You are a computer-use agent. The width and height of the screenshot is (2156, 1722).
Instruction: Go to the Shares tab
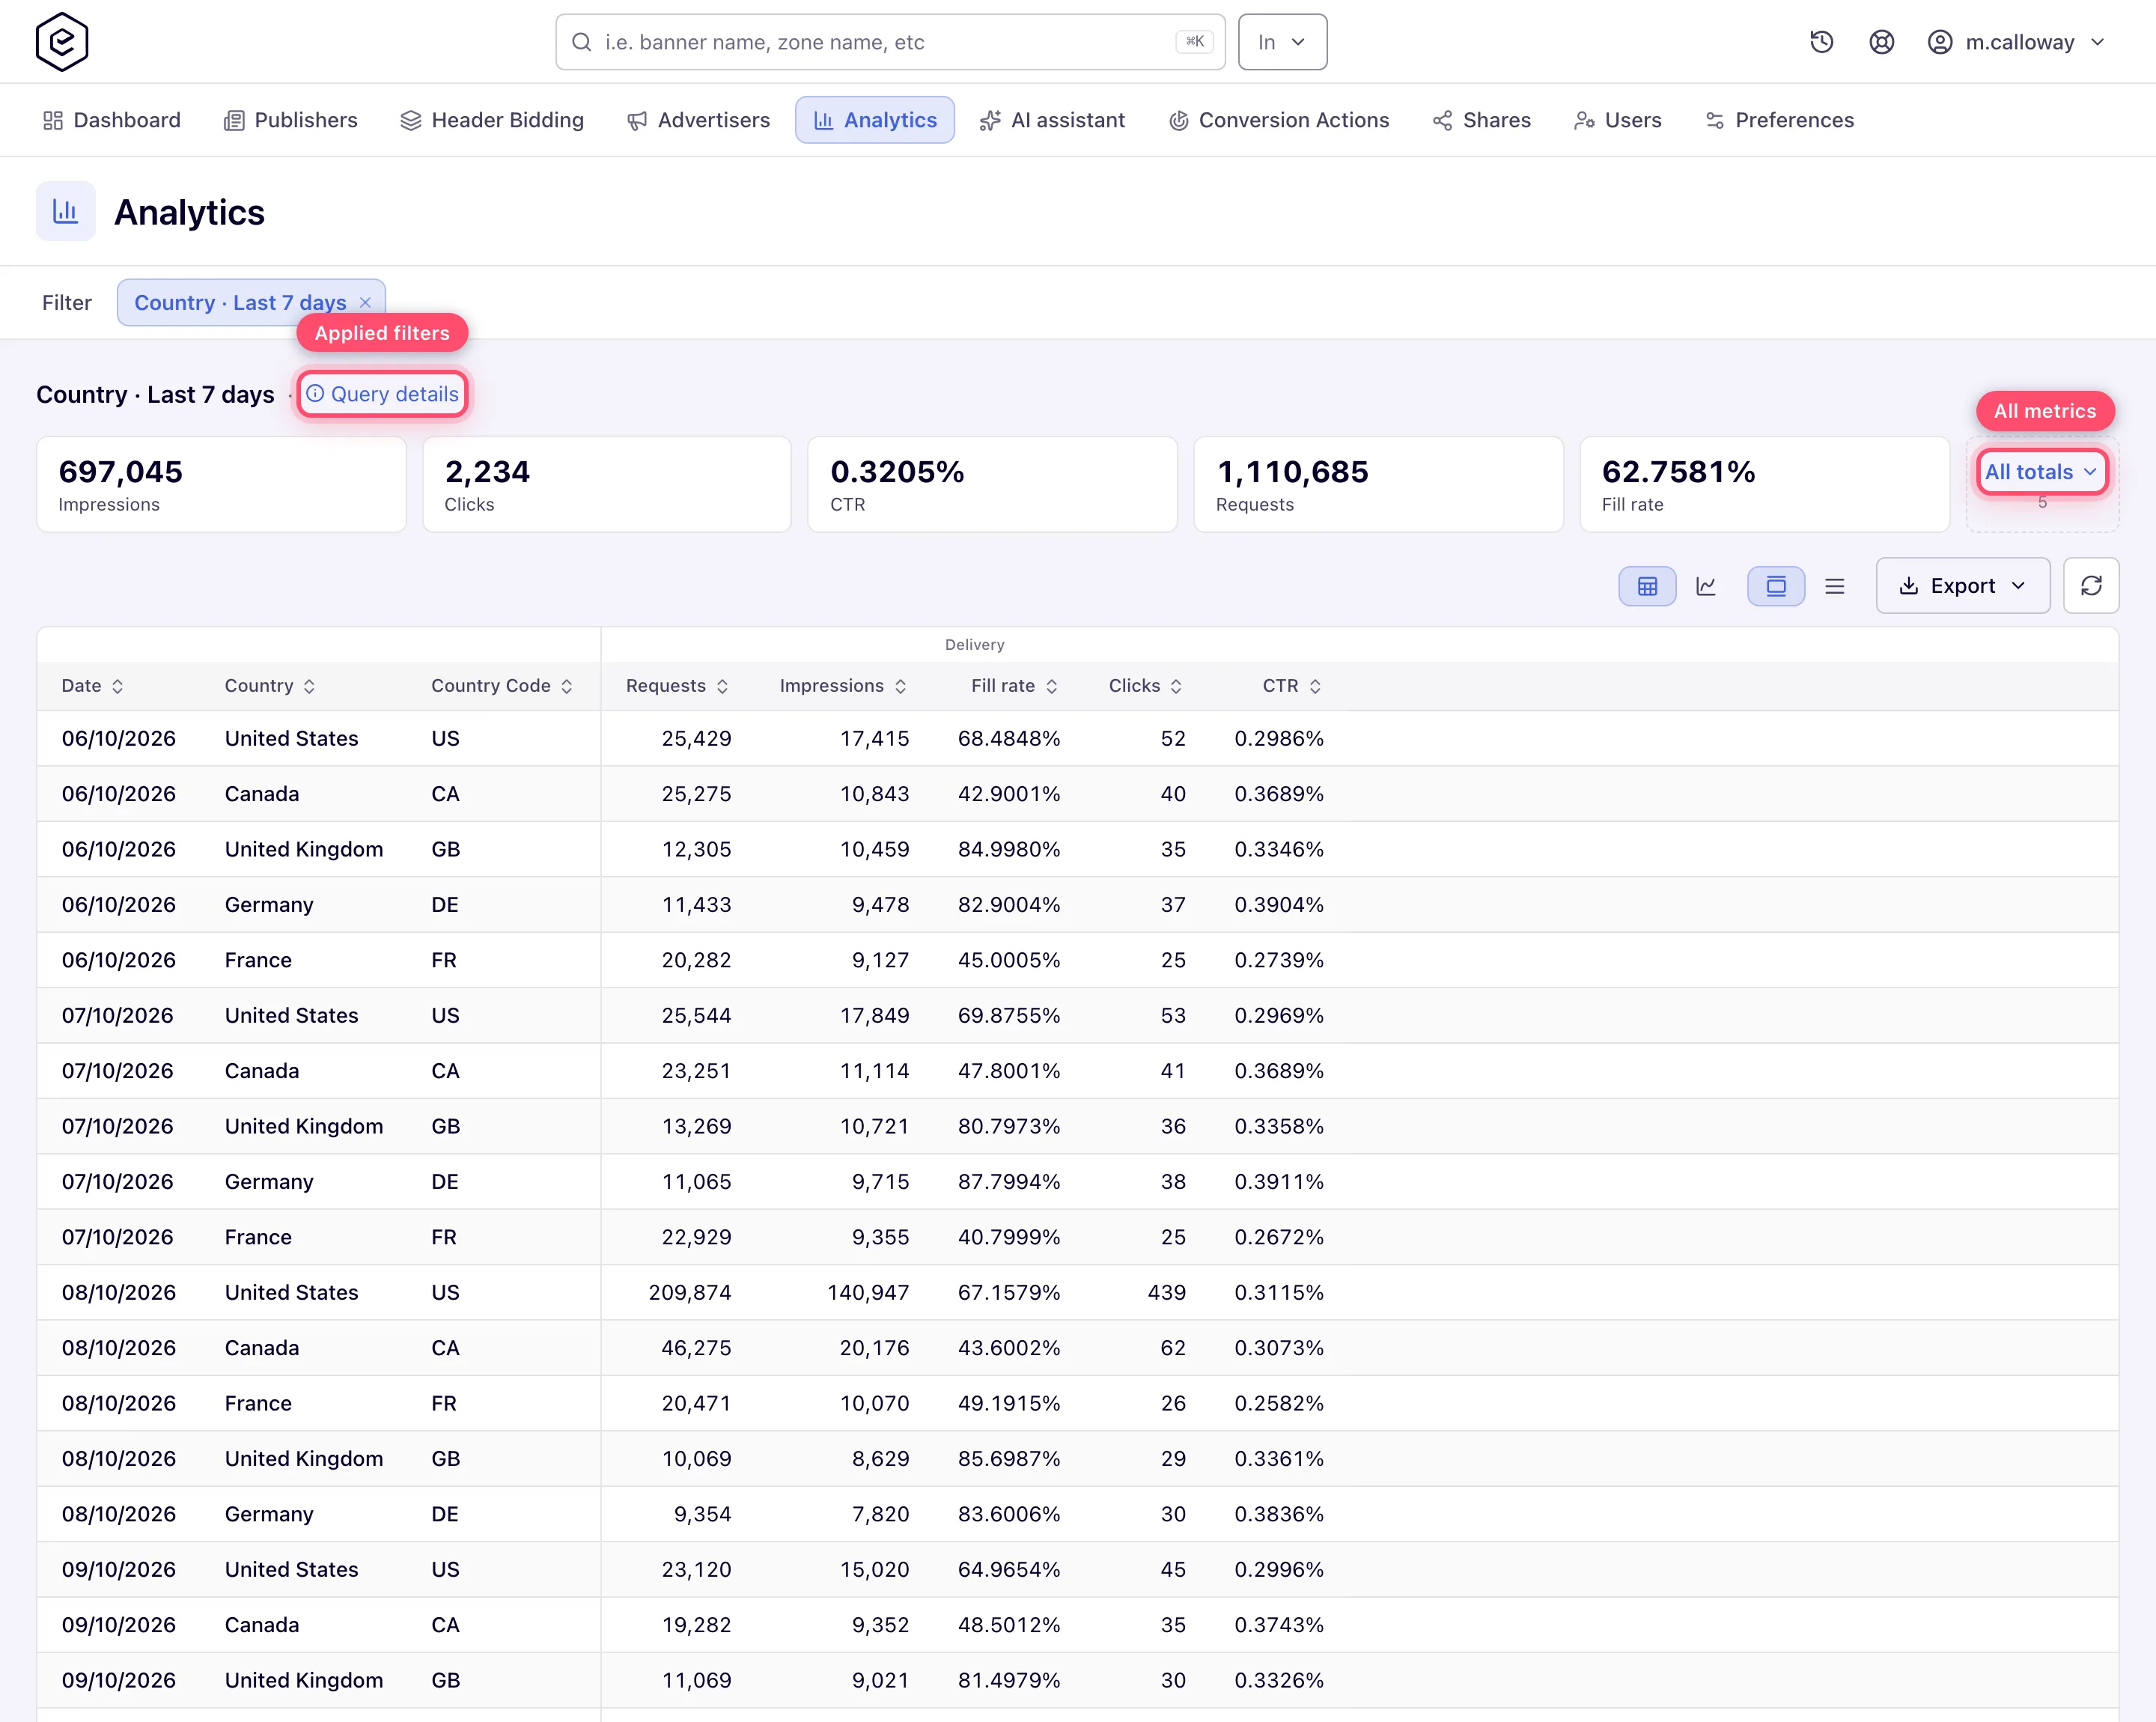[1482, 120]
